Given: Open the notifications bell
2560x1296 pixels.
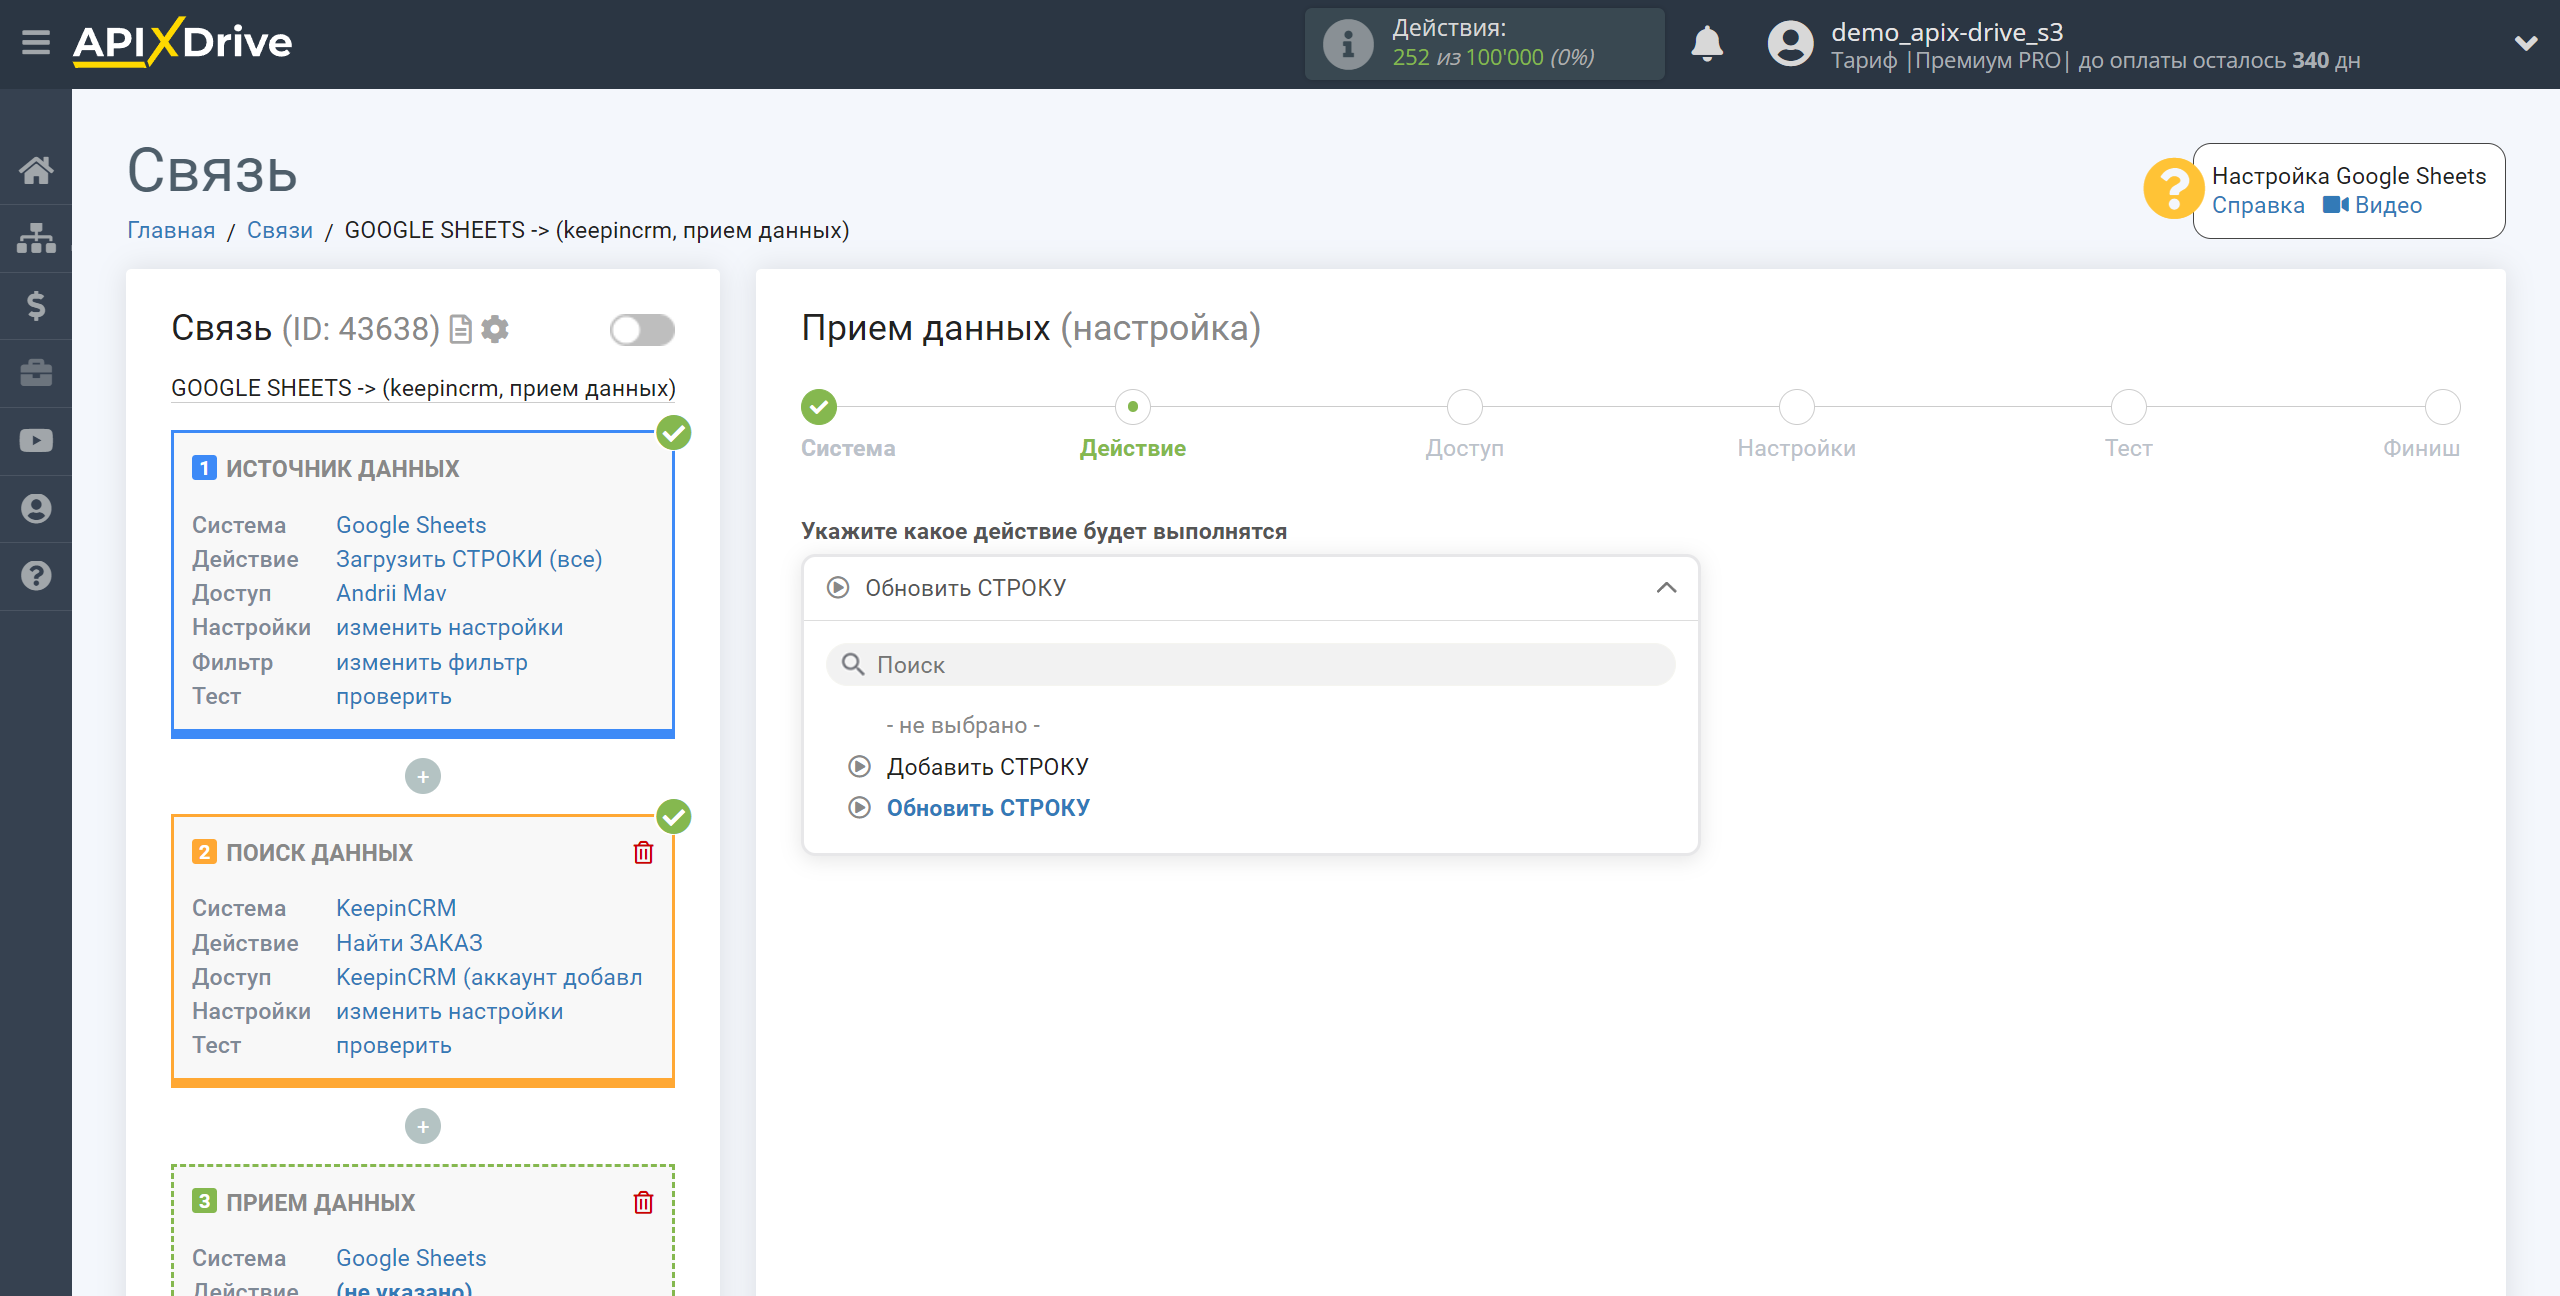Looking at the screenshot, I should (x=1707, y=44).
